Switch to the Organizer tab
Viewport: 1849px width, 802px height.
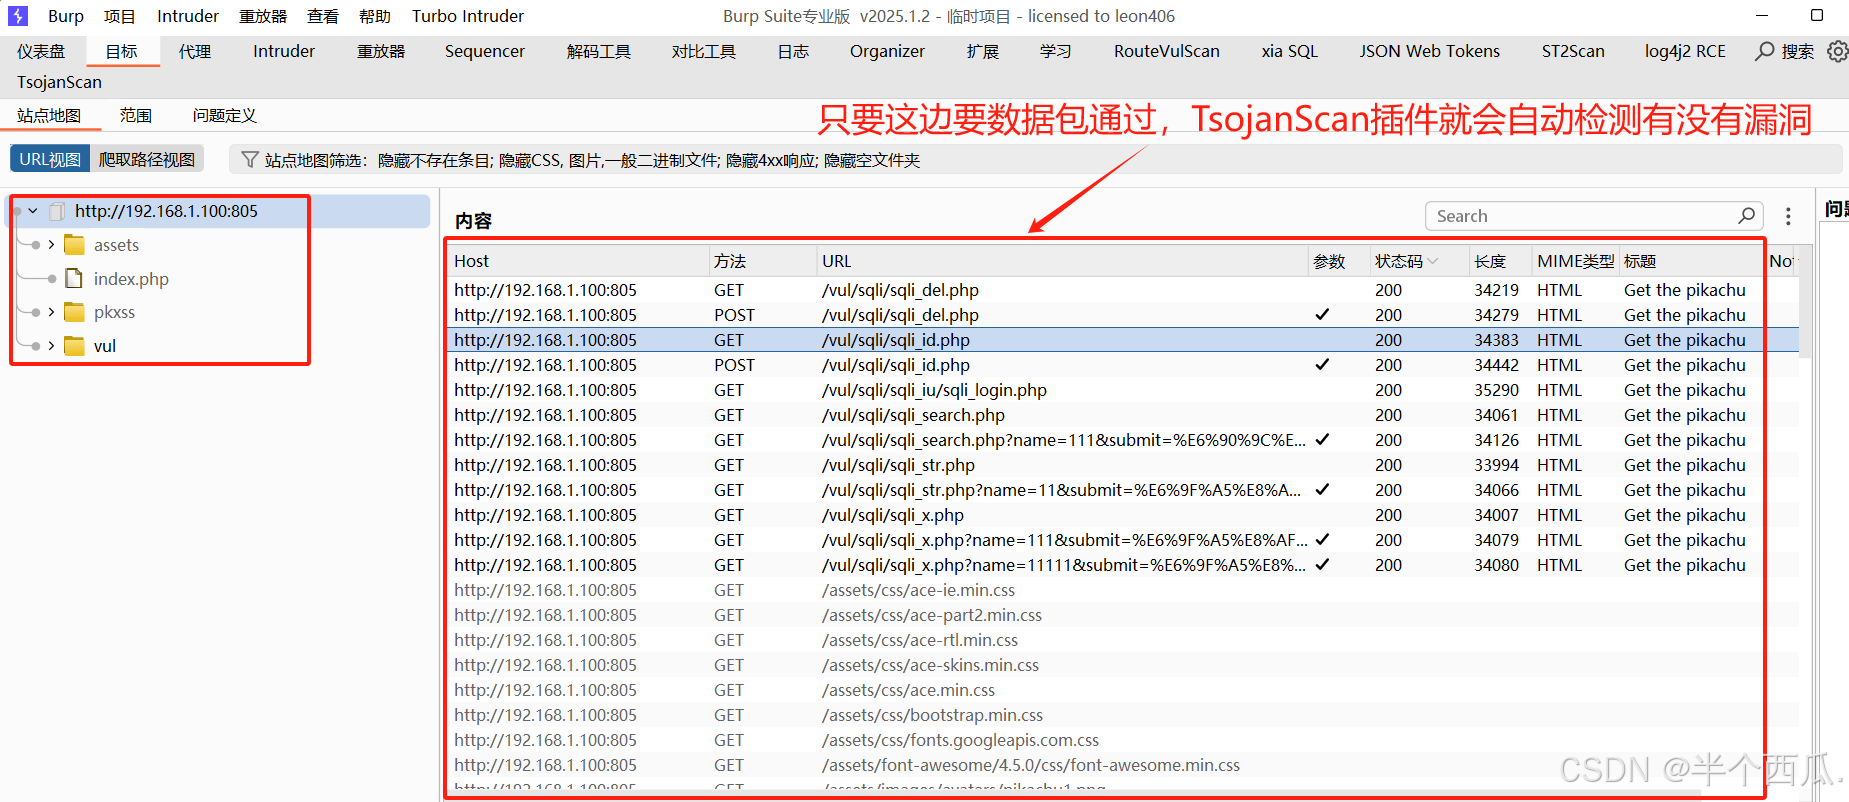887,51
